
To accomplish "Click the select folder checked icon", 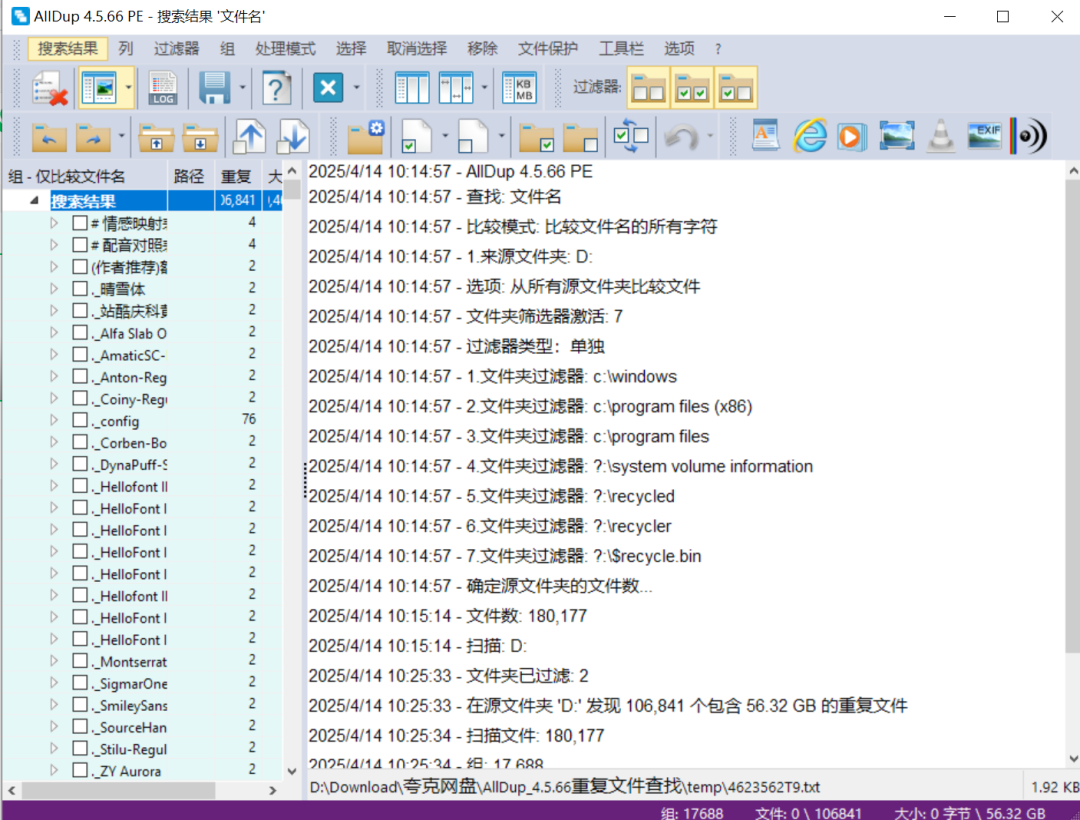I will point(537,136).
